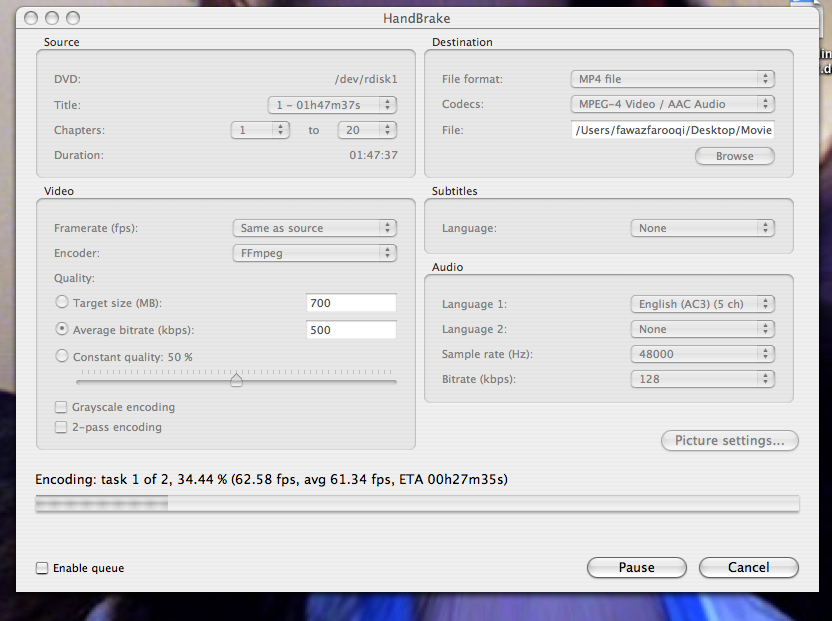Viewport: 832px width, 621px height.
Task: Open the Subtitles Language dropdown set to None
Action: pyautogui.click(x=703, y=228)
